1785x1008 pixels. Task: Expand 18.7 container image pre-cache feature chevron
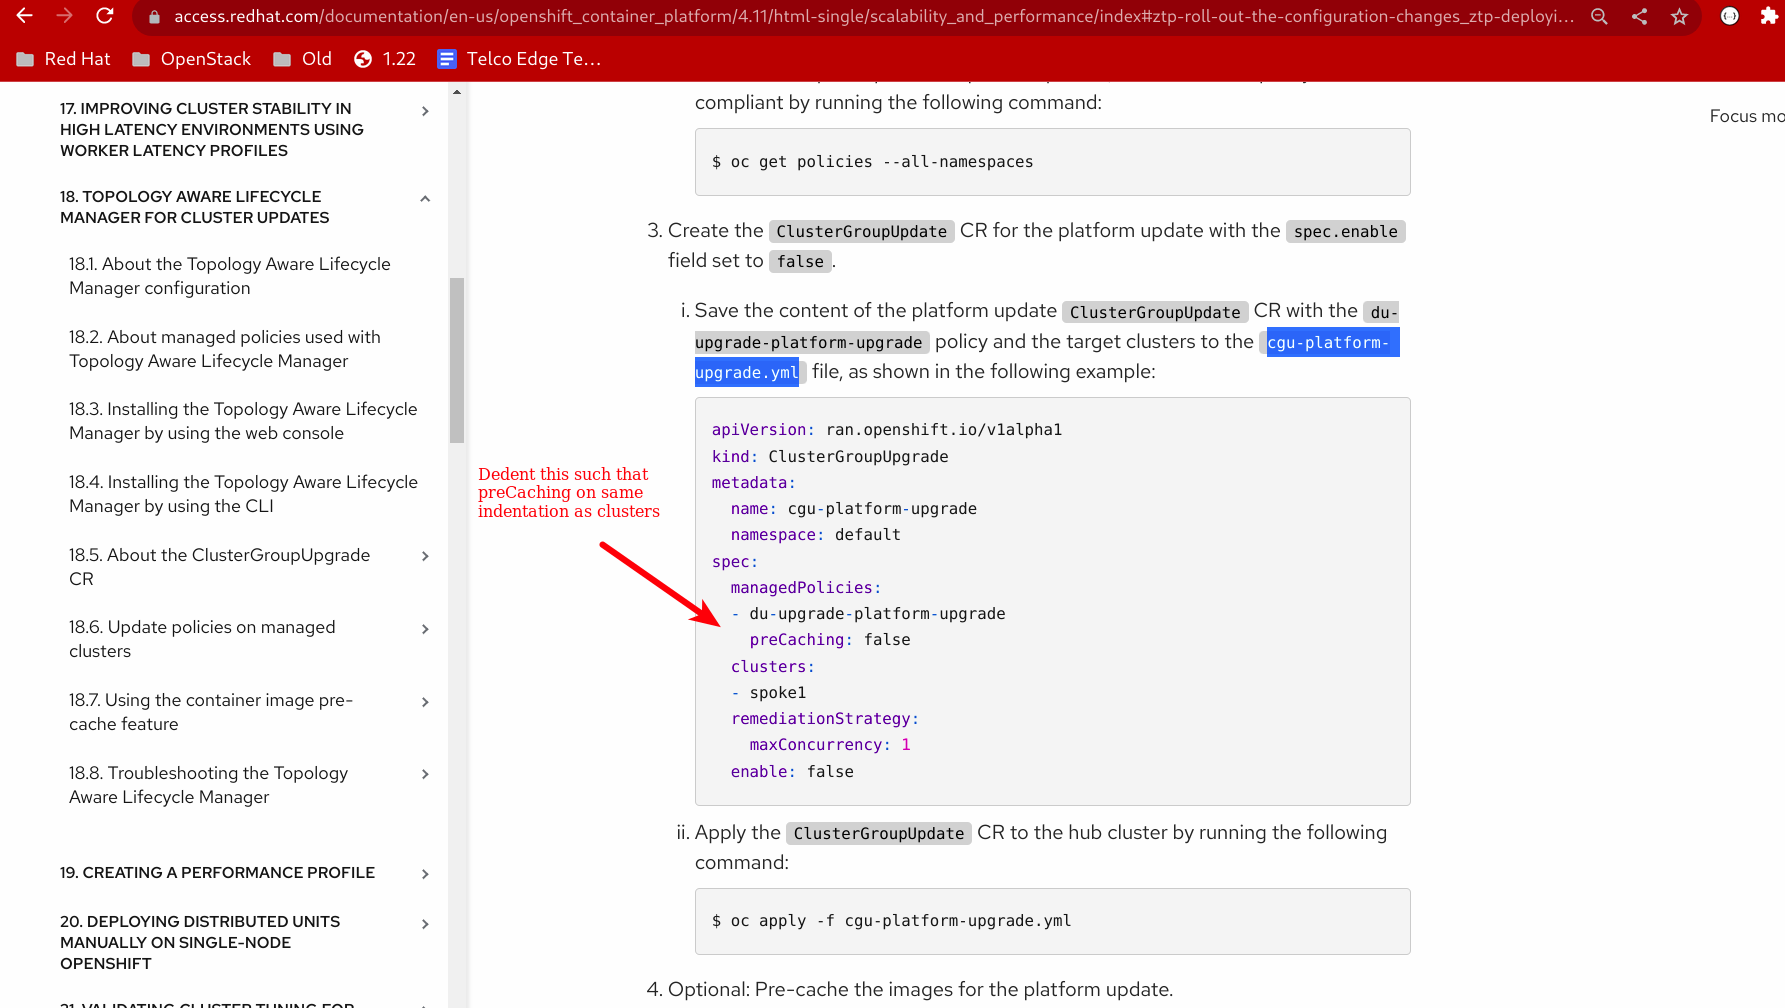point(425,702)
